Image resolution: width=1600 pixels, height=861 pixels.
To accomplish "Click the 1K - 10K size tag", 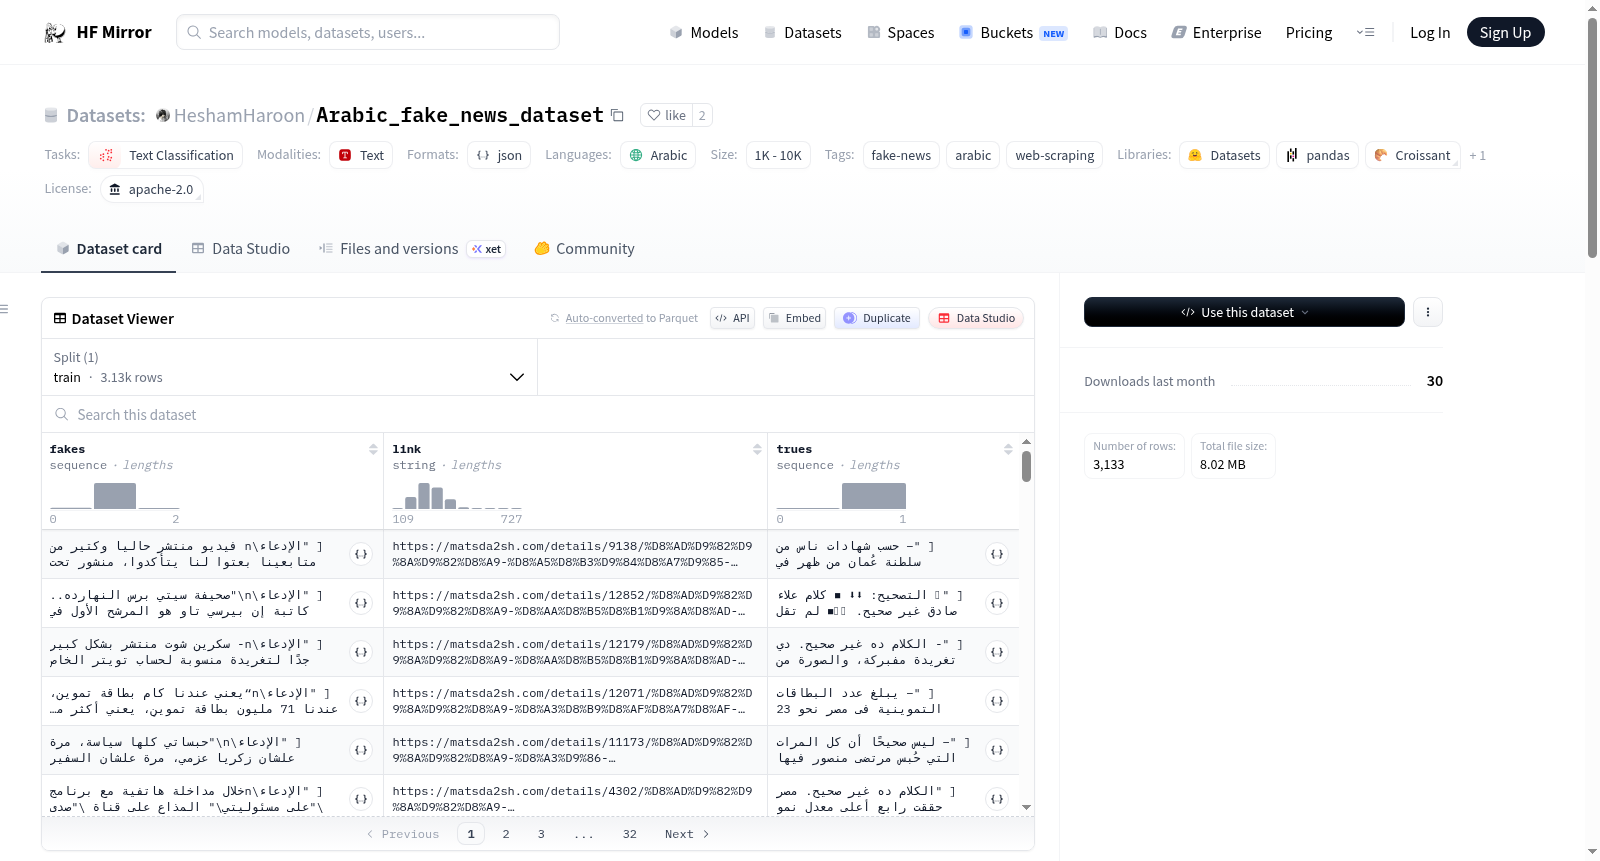I will click(x=778, y=155).
